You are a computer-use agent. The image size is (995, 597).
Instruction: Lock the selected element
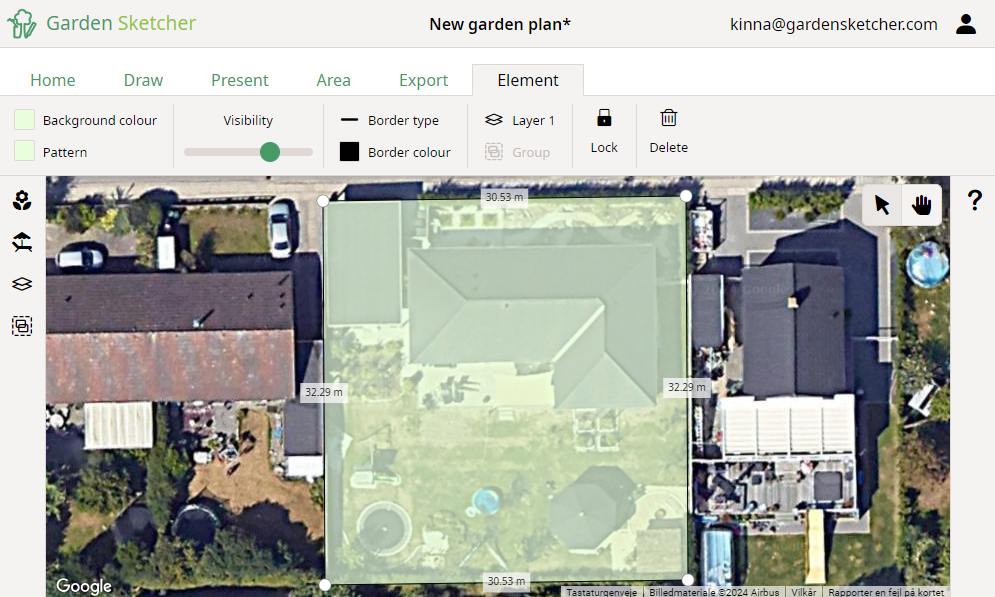tap(604, 131)
